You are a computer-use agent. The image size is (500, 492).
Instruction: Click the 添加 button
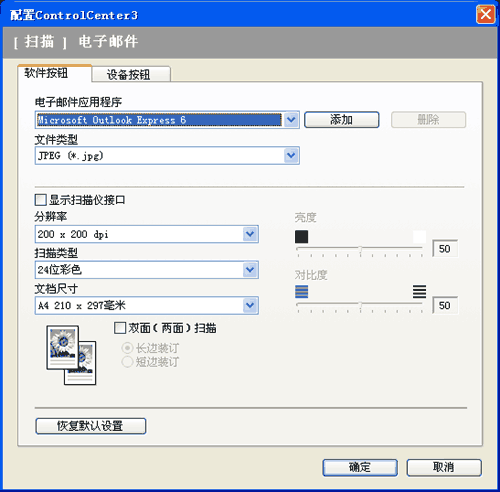click(x=341, y=120)
